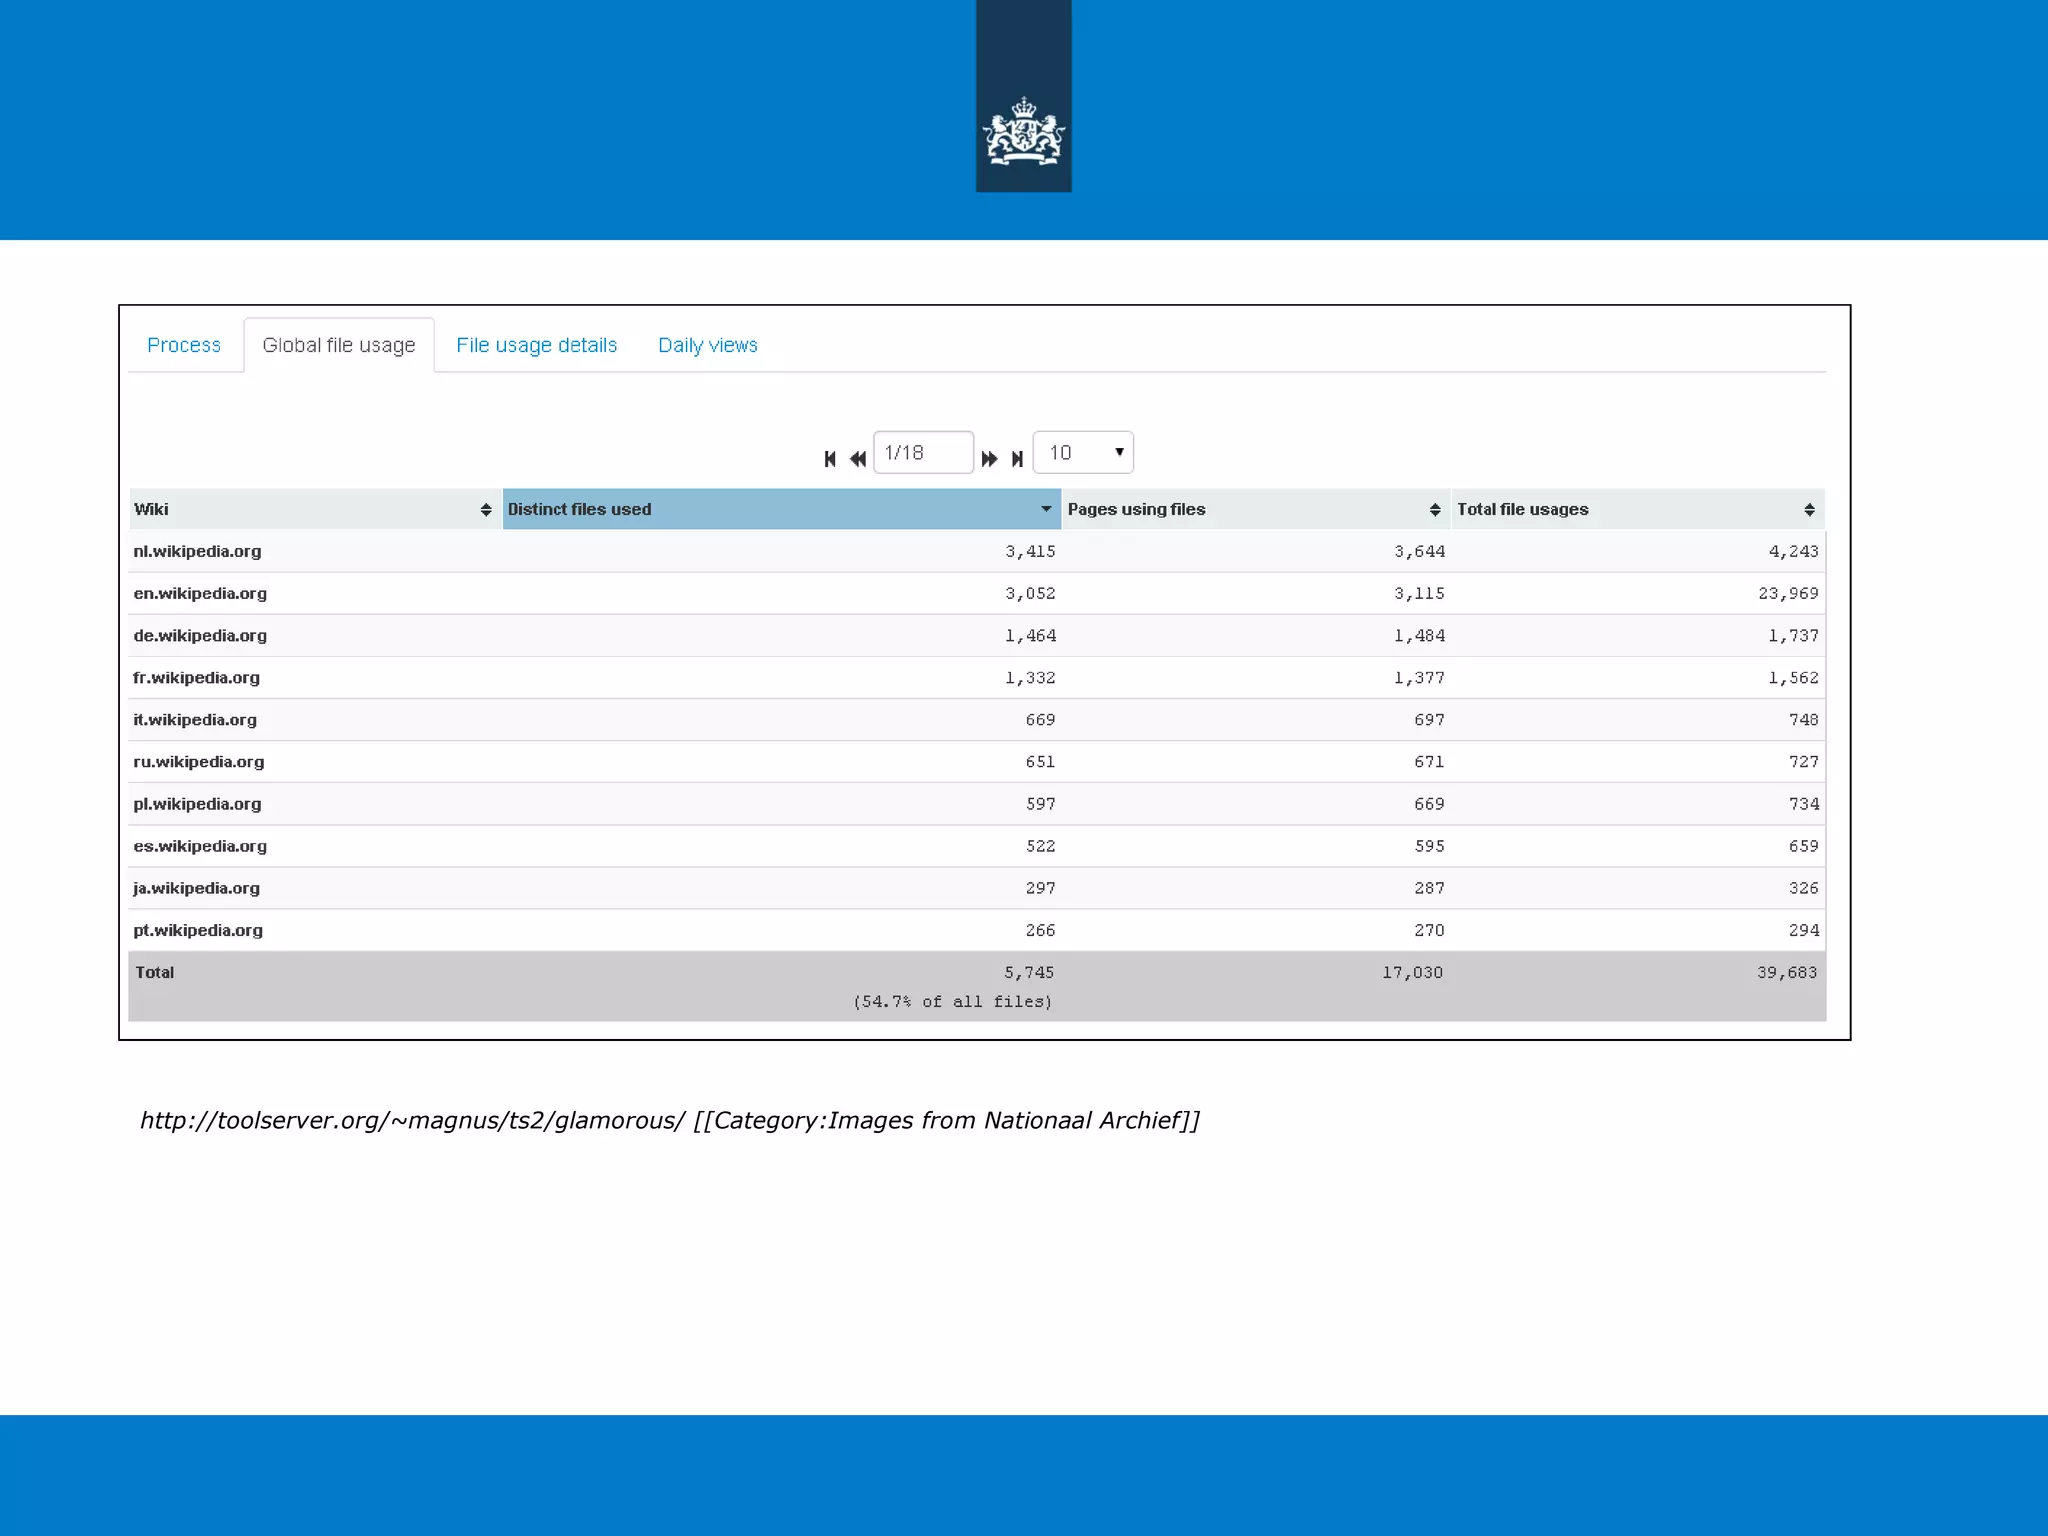Sort by Total file usages arrows
The width and height of the screenshot is (2048, 1536).
1809,510
